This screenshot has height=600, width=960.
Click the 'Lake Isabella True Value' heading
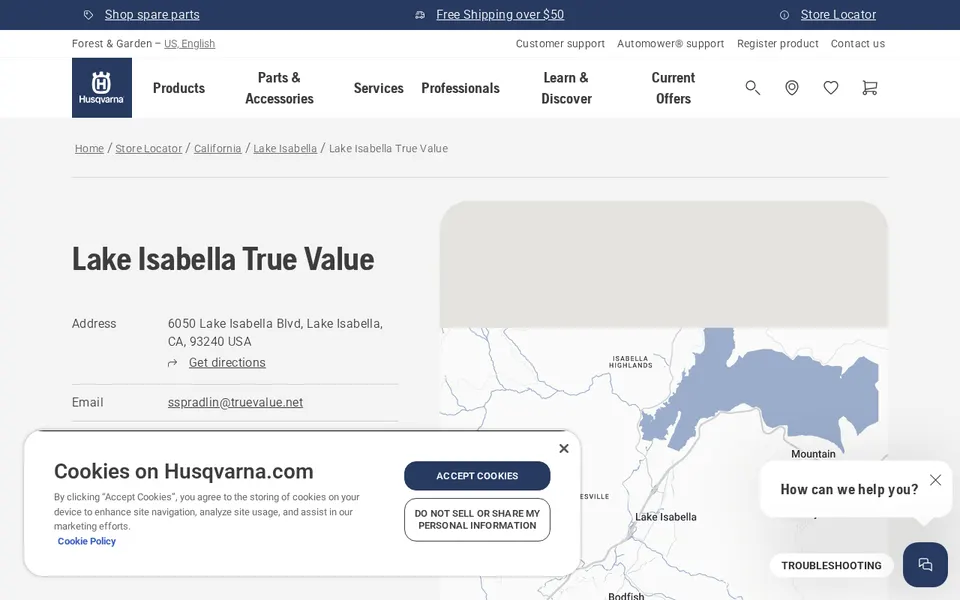click(223, 259)
